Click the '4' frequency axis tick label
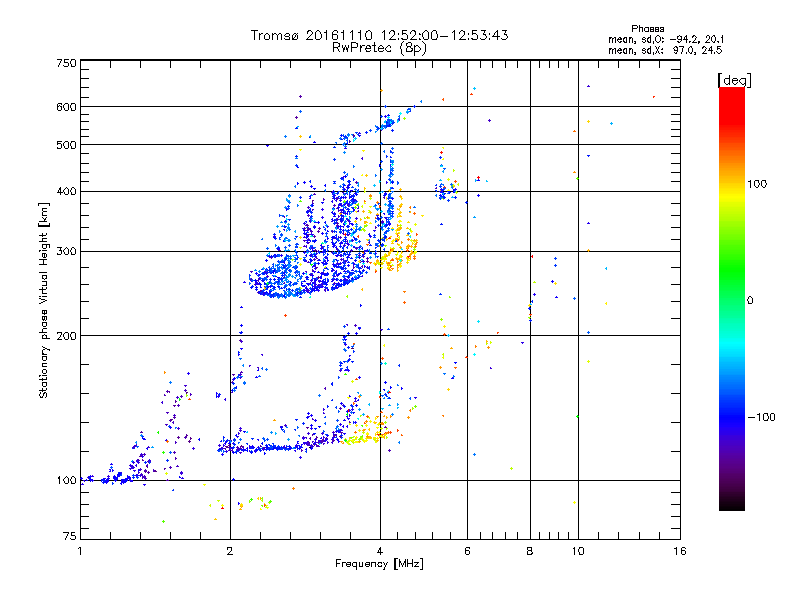800x600 pixels. click(x=380, y=551)
